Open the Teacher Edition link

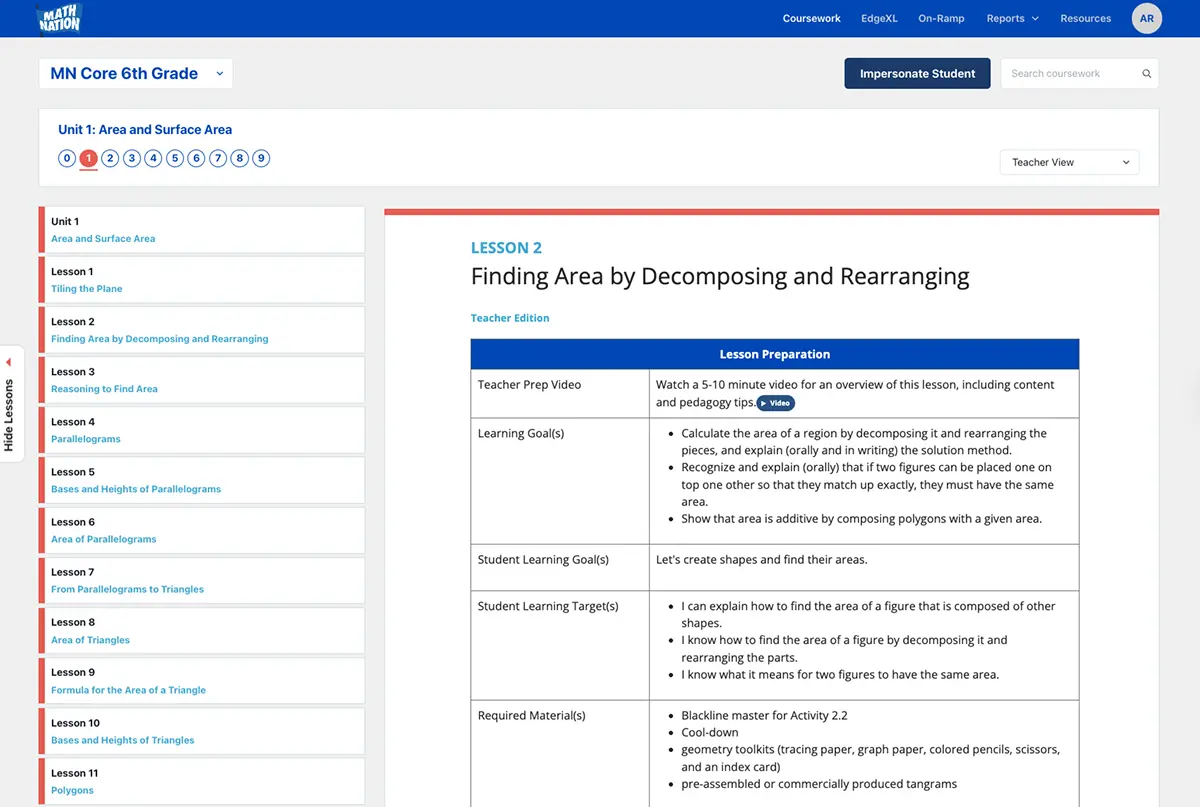click(510, 318)
